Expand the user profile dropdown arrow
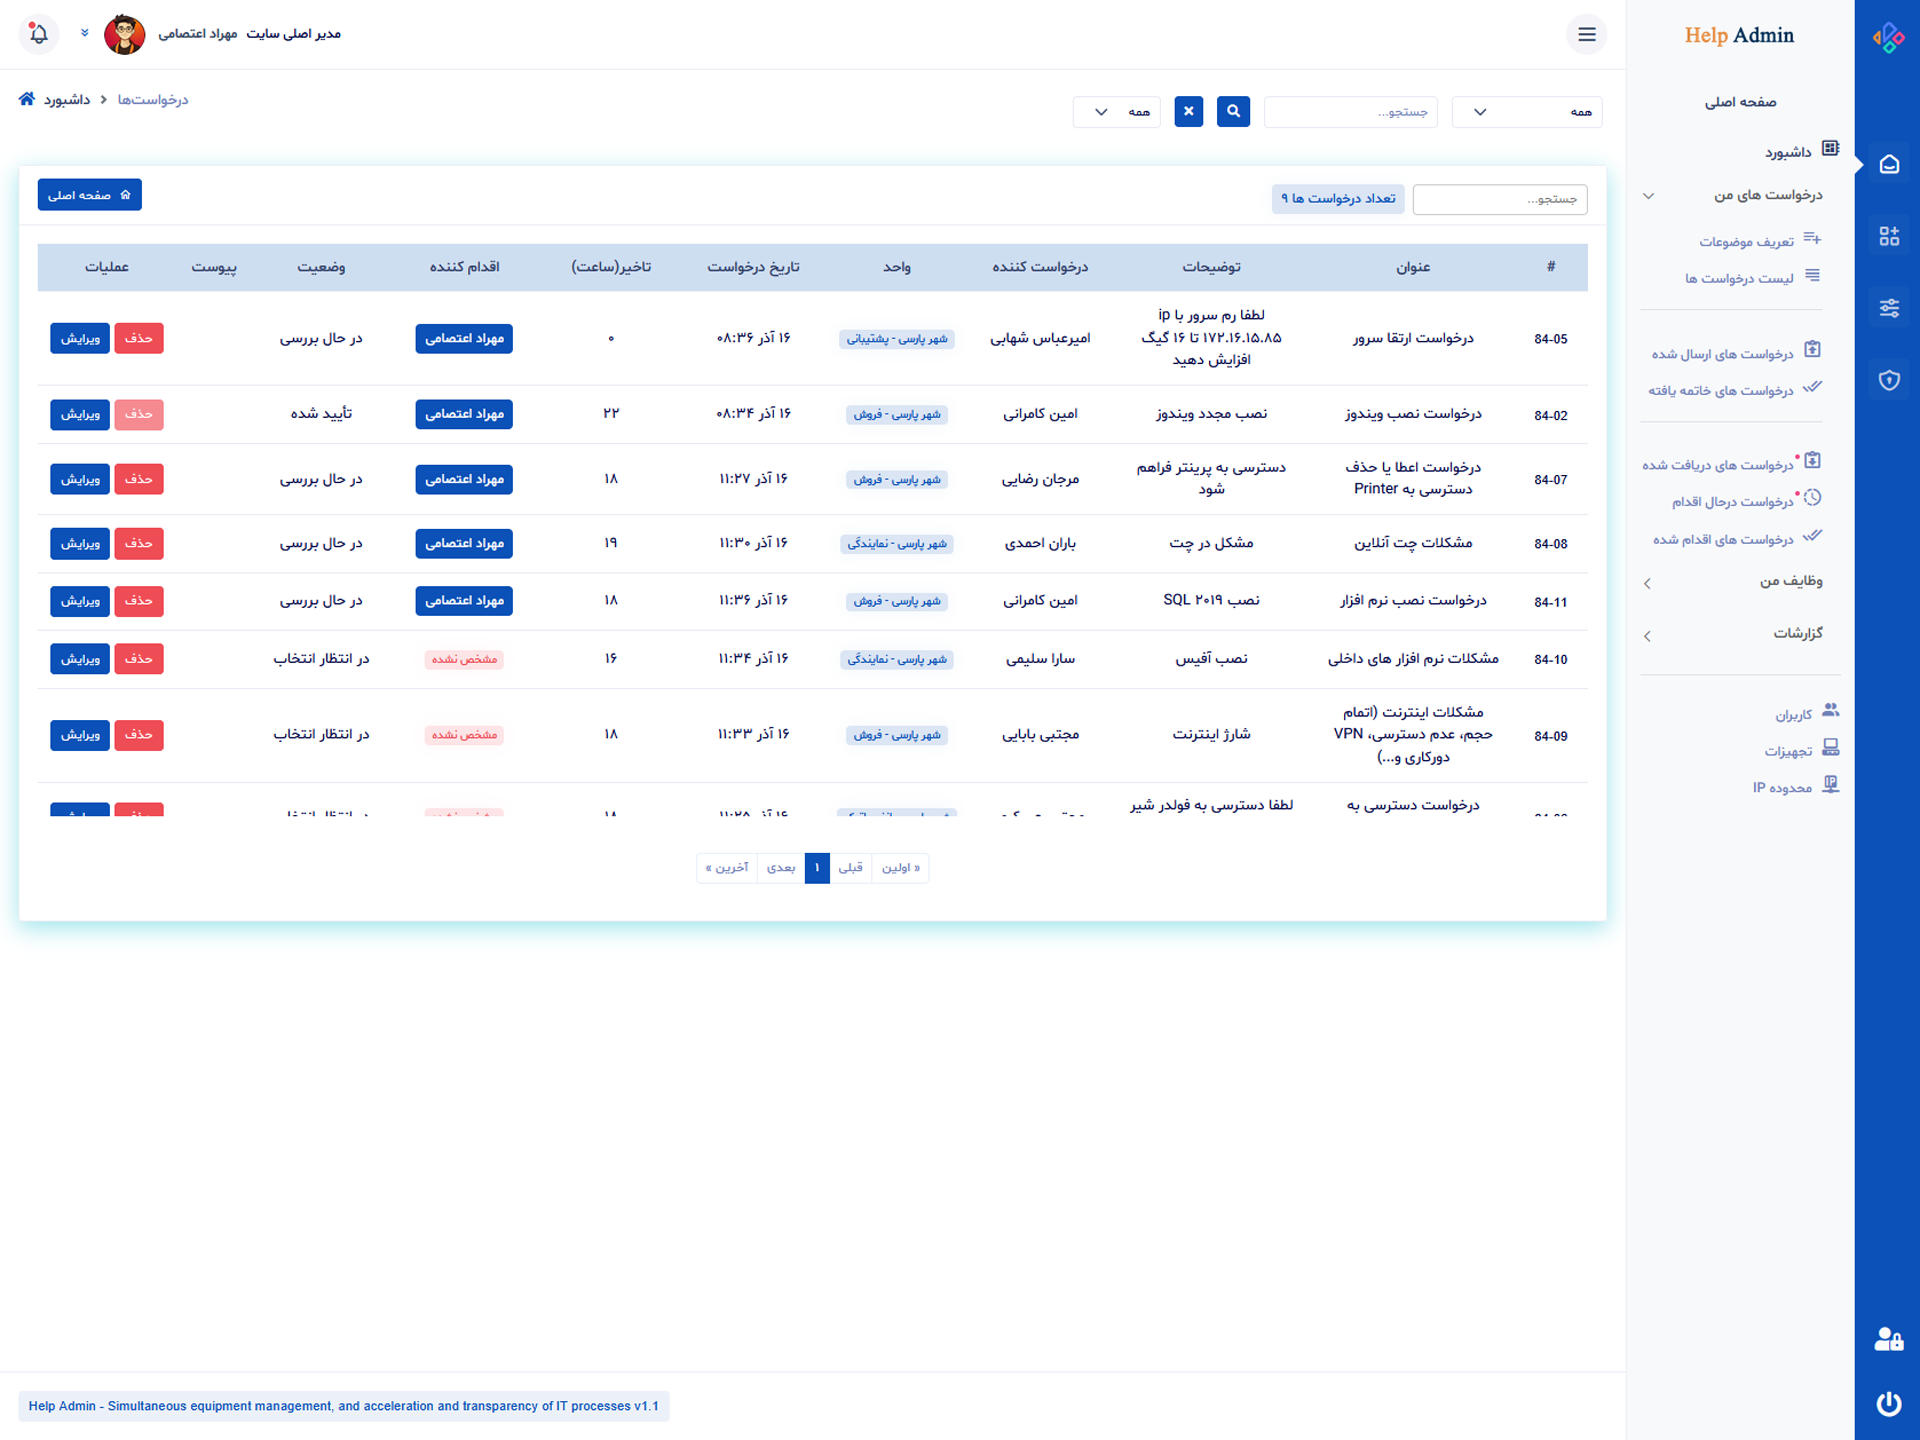The image size is (1920, 1440). [85, 34]
